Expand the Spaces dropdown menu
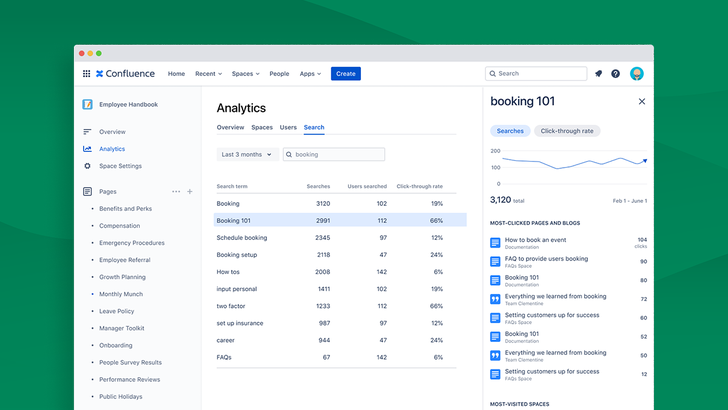Screen dimensions: 728x410 click(246, 74)
